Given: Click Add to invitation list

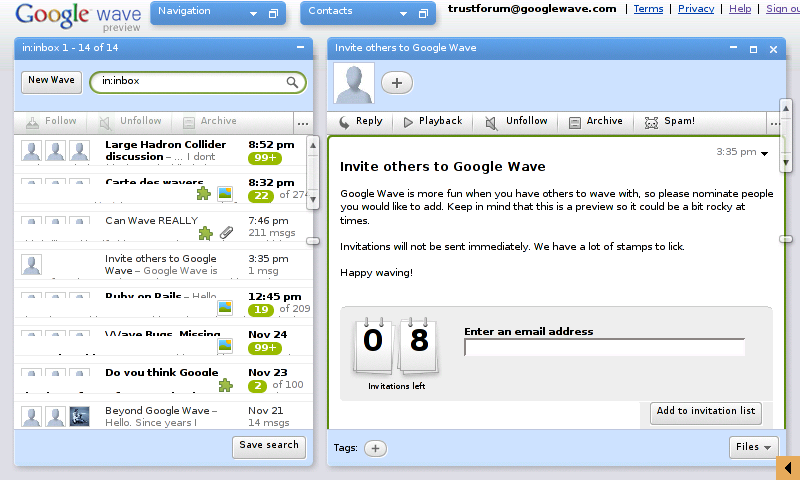Looking at the screenshot, I should [x=706, y=412].
